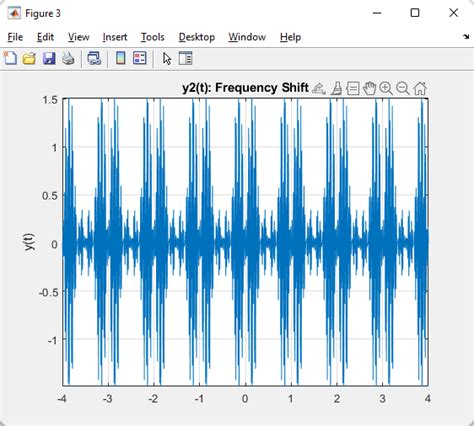Click the New Figure icon
The height and width of the screenshot is (426, 474).
tap(10, 58)
